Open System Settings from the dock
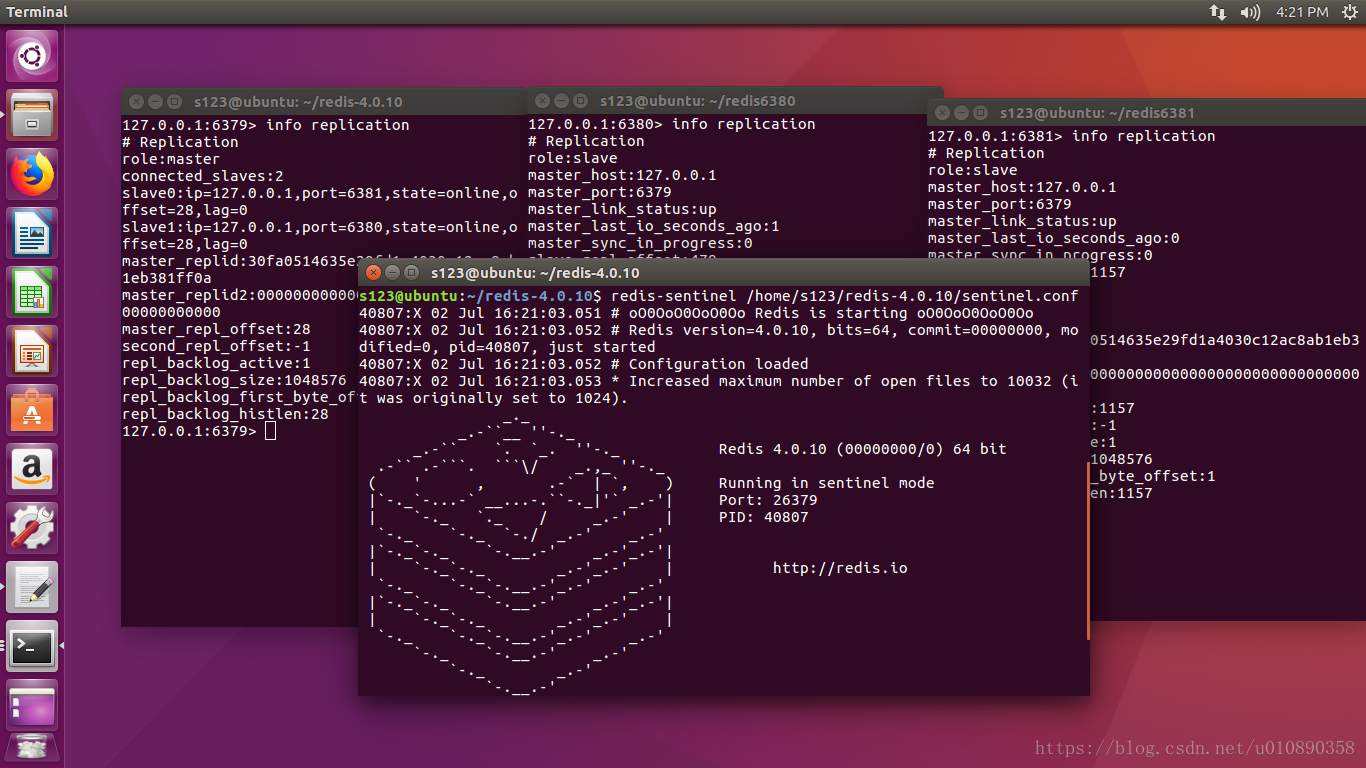Screen dimensions: 1366x768 click(x=32, y=528)
